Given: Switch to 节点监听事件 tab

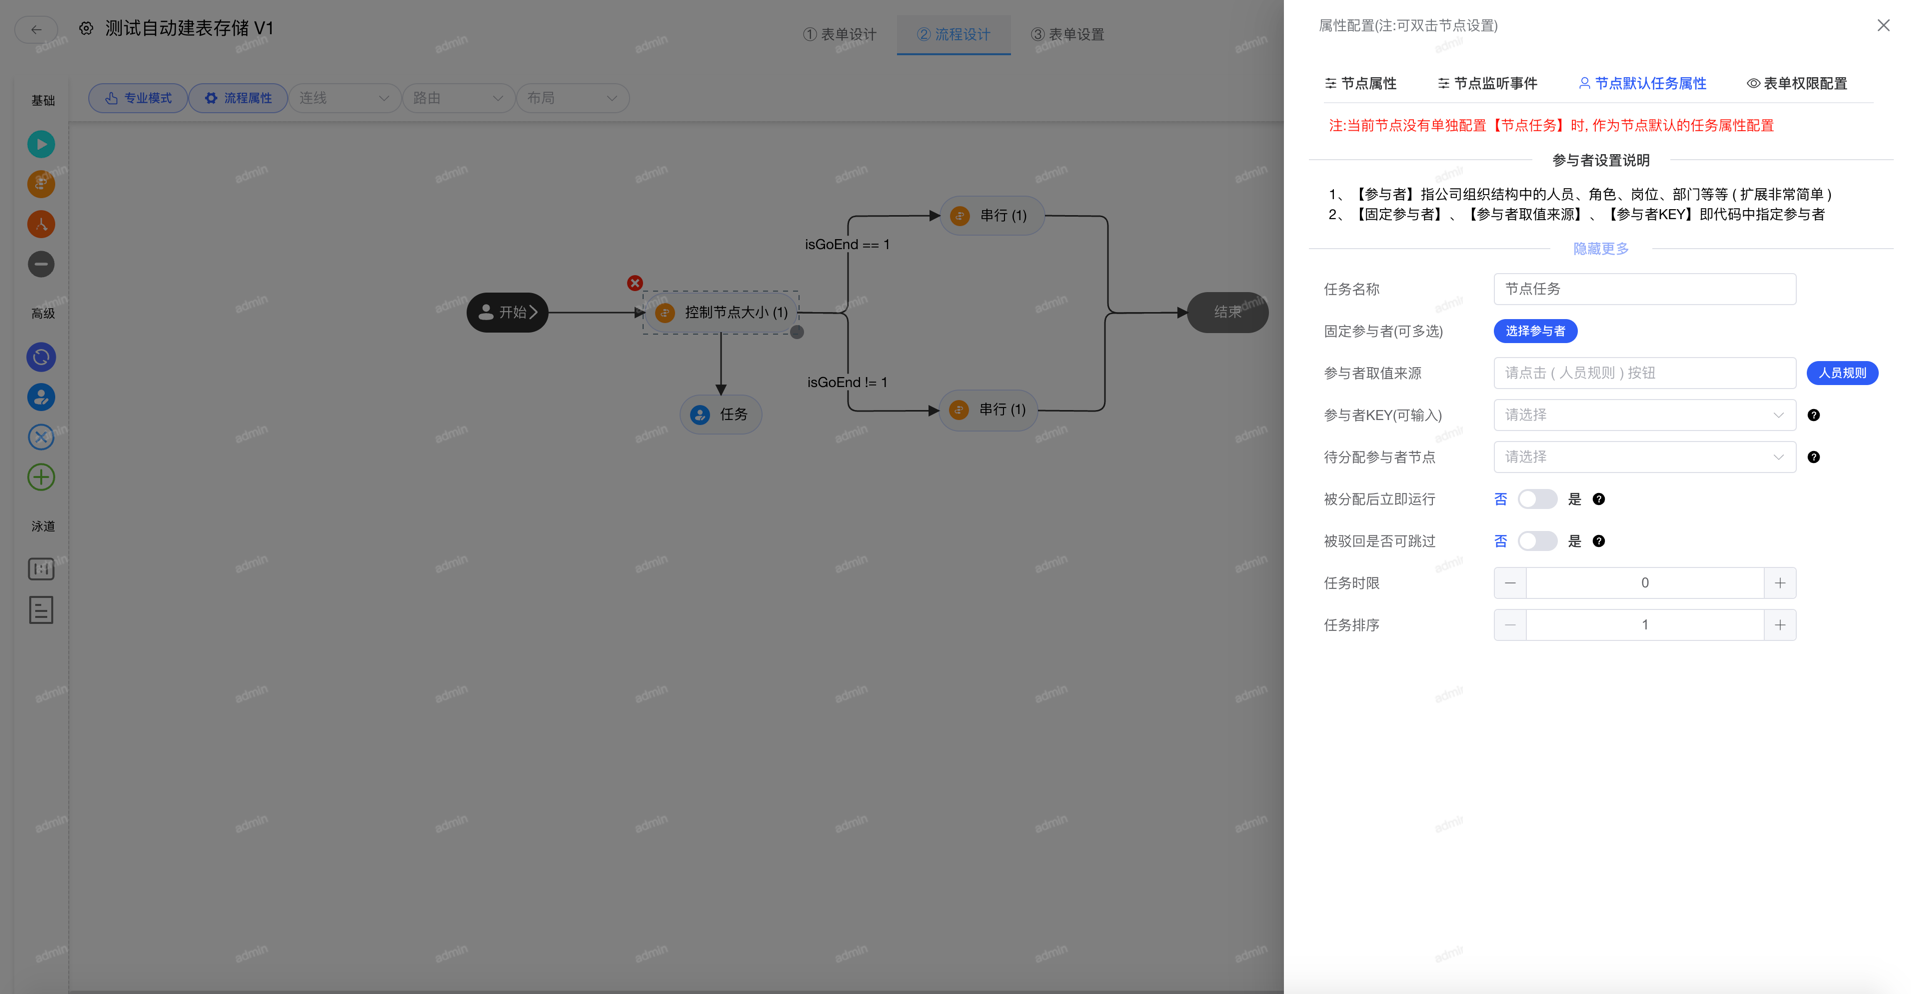Looking at the screenshot, I should click(x=1487, y=83).
